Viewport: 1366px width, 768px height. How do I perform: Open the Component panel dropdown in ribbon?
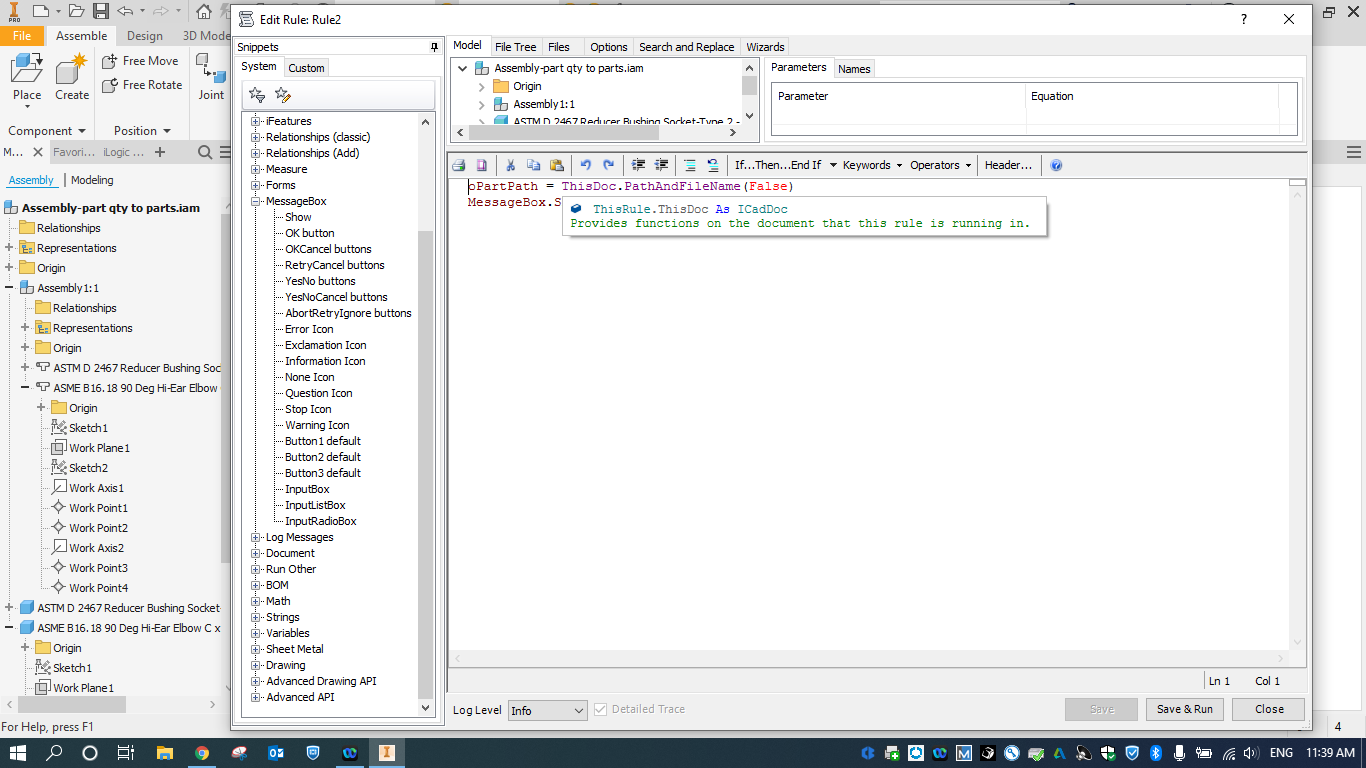click(x=47, y=131)
